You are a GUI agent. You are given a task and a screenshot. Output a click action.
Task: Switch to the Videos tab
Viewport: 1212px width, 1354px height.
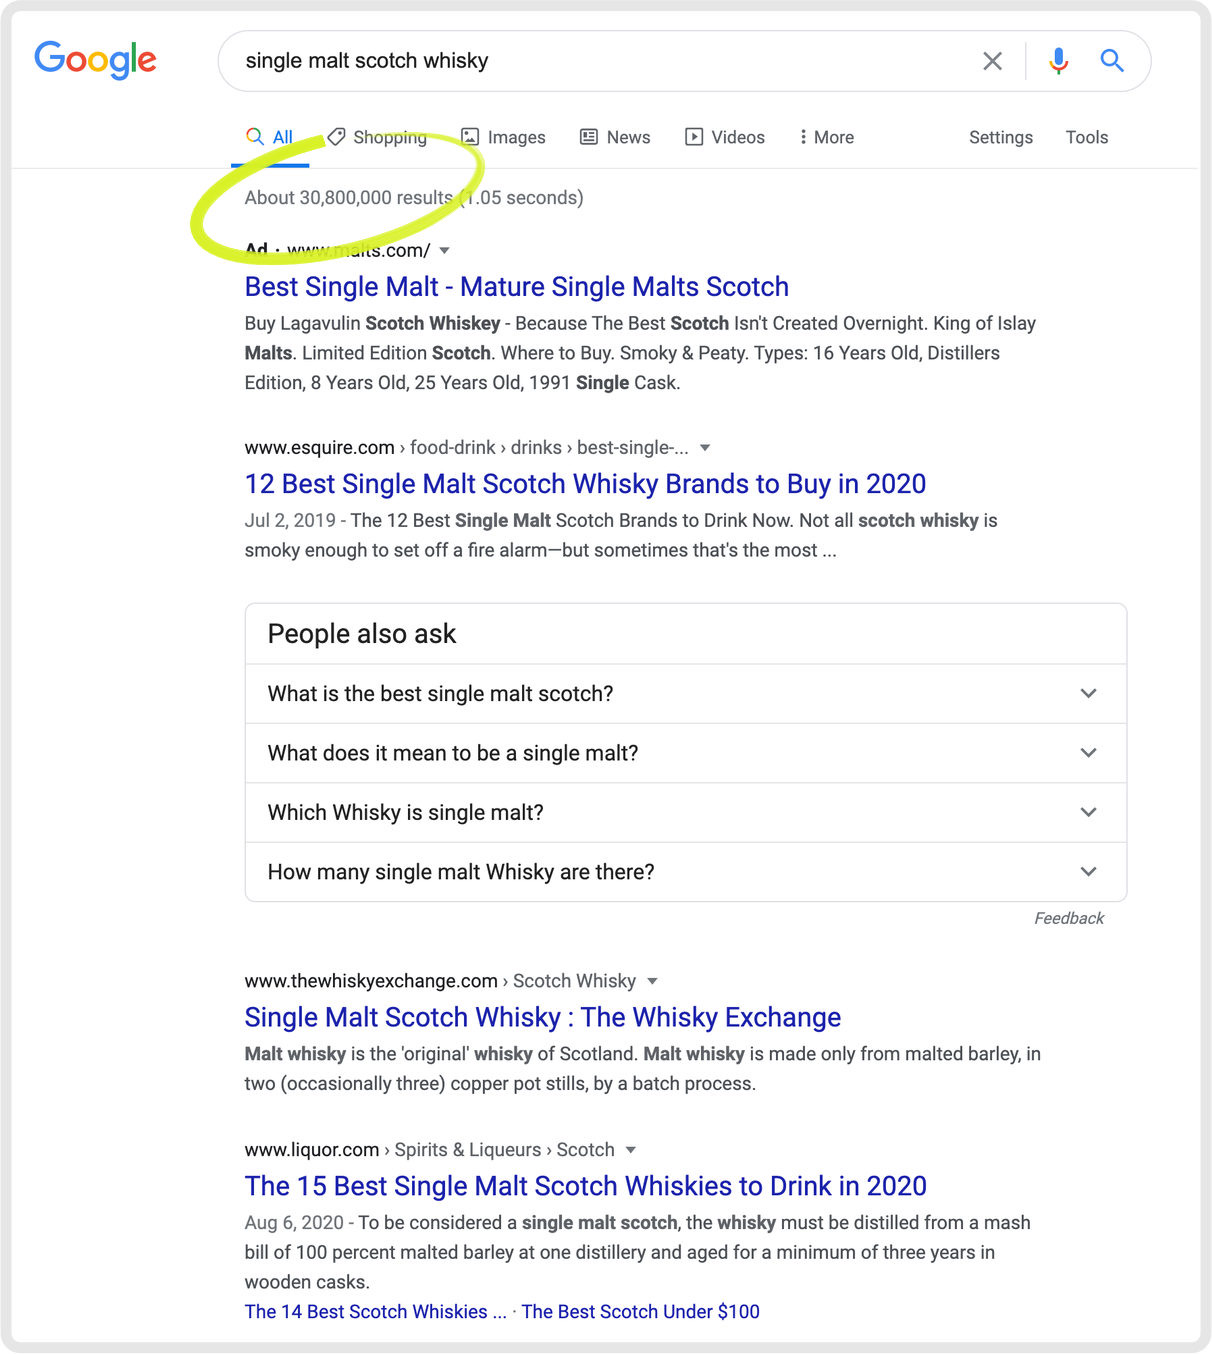click(x=725, y=137)
